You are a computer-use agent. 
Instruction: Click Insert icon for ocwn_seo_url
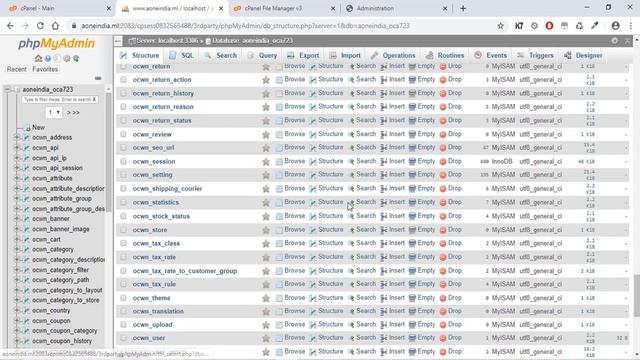[384, 148]
